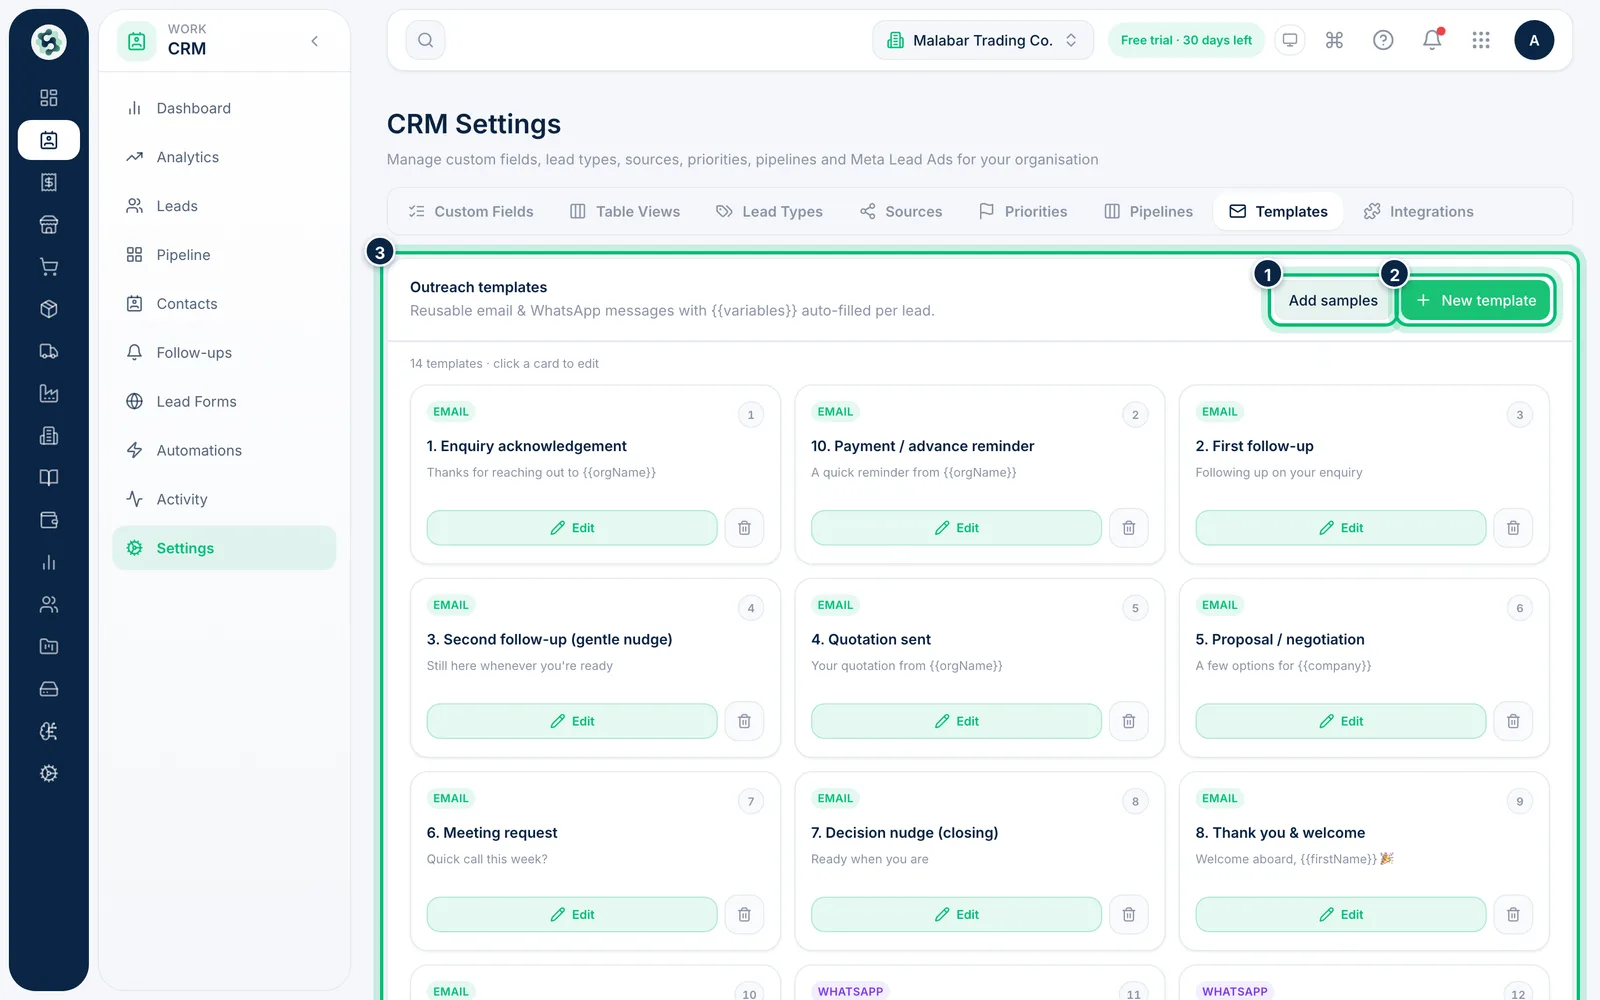This screenshot has height=1000, width=1600.
Task: Open the factory icon in left rail
Action: pyautogui.click(x=49, y=393)
